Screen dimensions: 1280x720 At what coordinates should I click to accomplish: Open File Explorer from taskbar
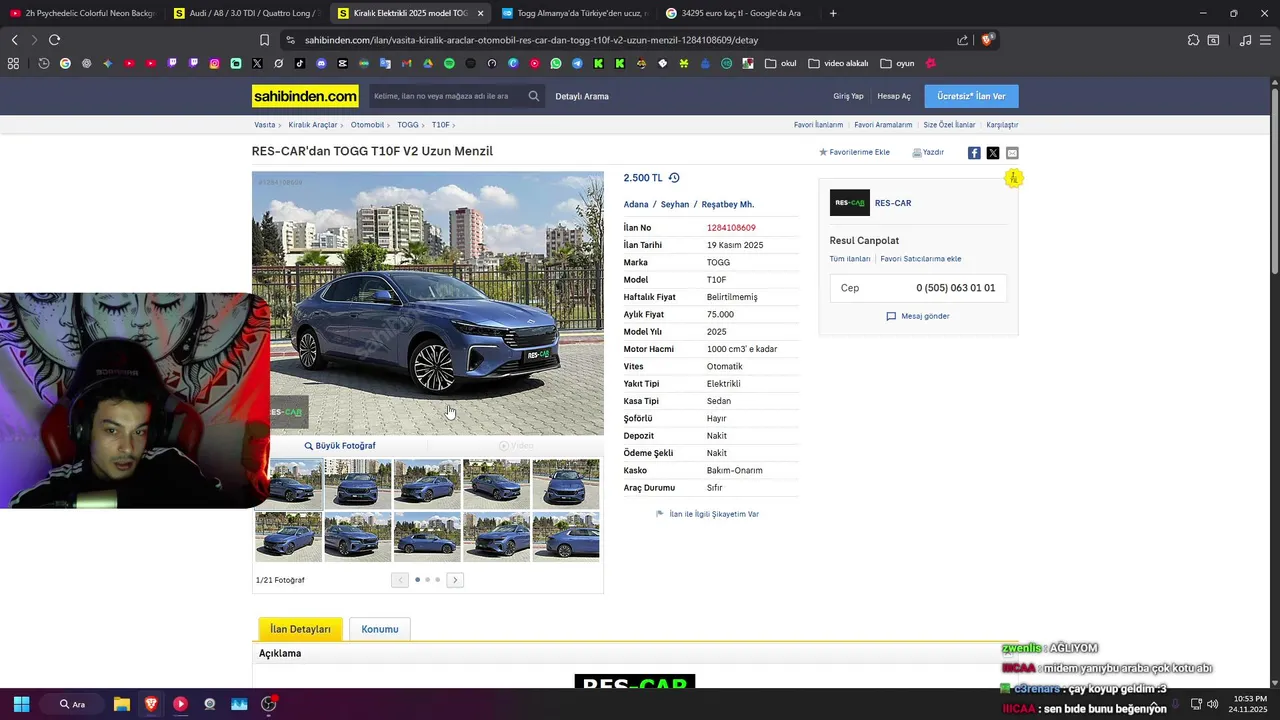121,704
